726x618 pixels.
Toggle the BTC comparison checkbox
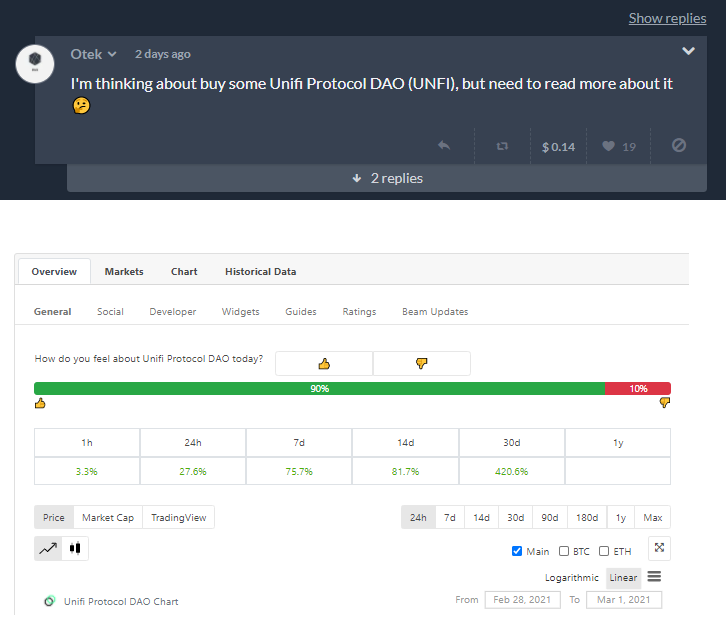coord(564,551)
